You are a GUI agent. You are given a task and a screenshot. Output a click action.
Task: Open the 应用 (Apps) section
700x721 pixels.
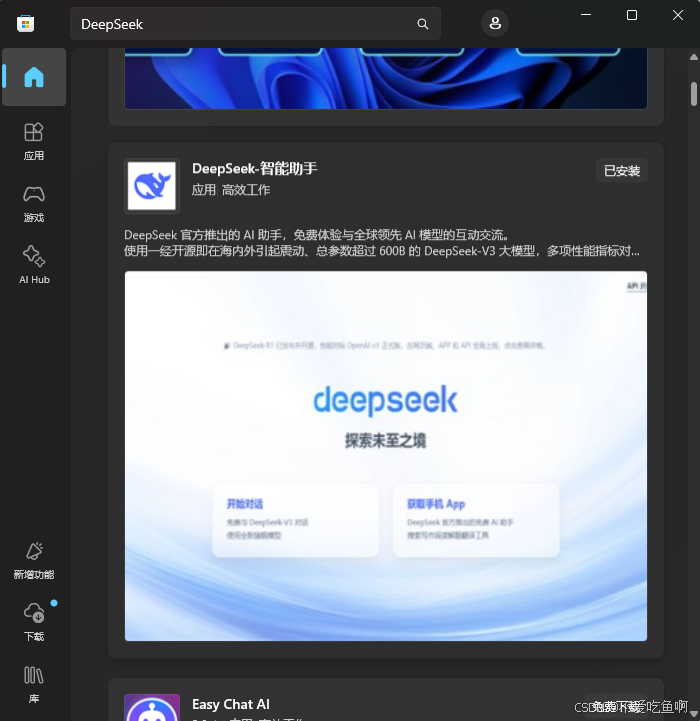(34, 142)
